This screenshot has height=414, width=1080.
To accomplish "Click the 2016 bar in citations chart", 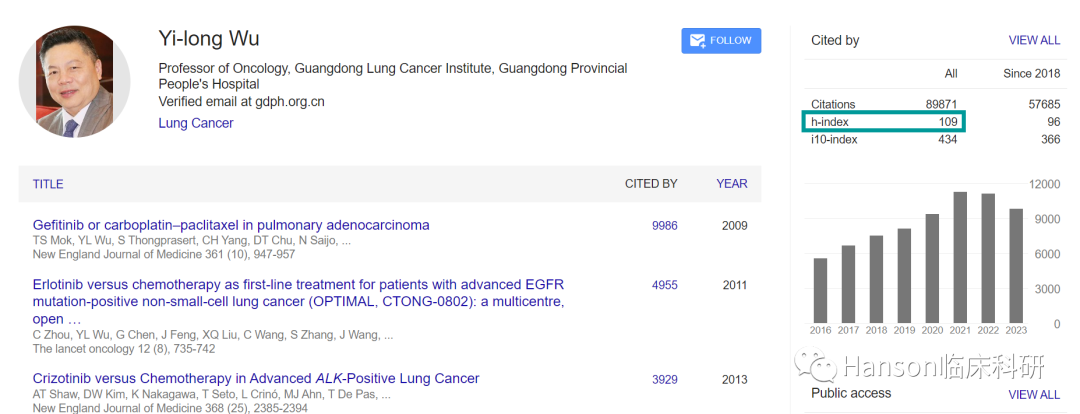I will [x=820, y=291].
